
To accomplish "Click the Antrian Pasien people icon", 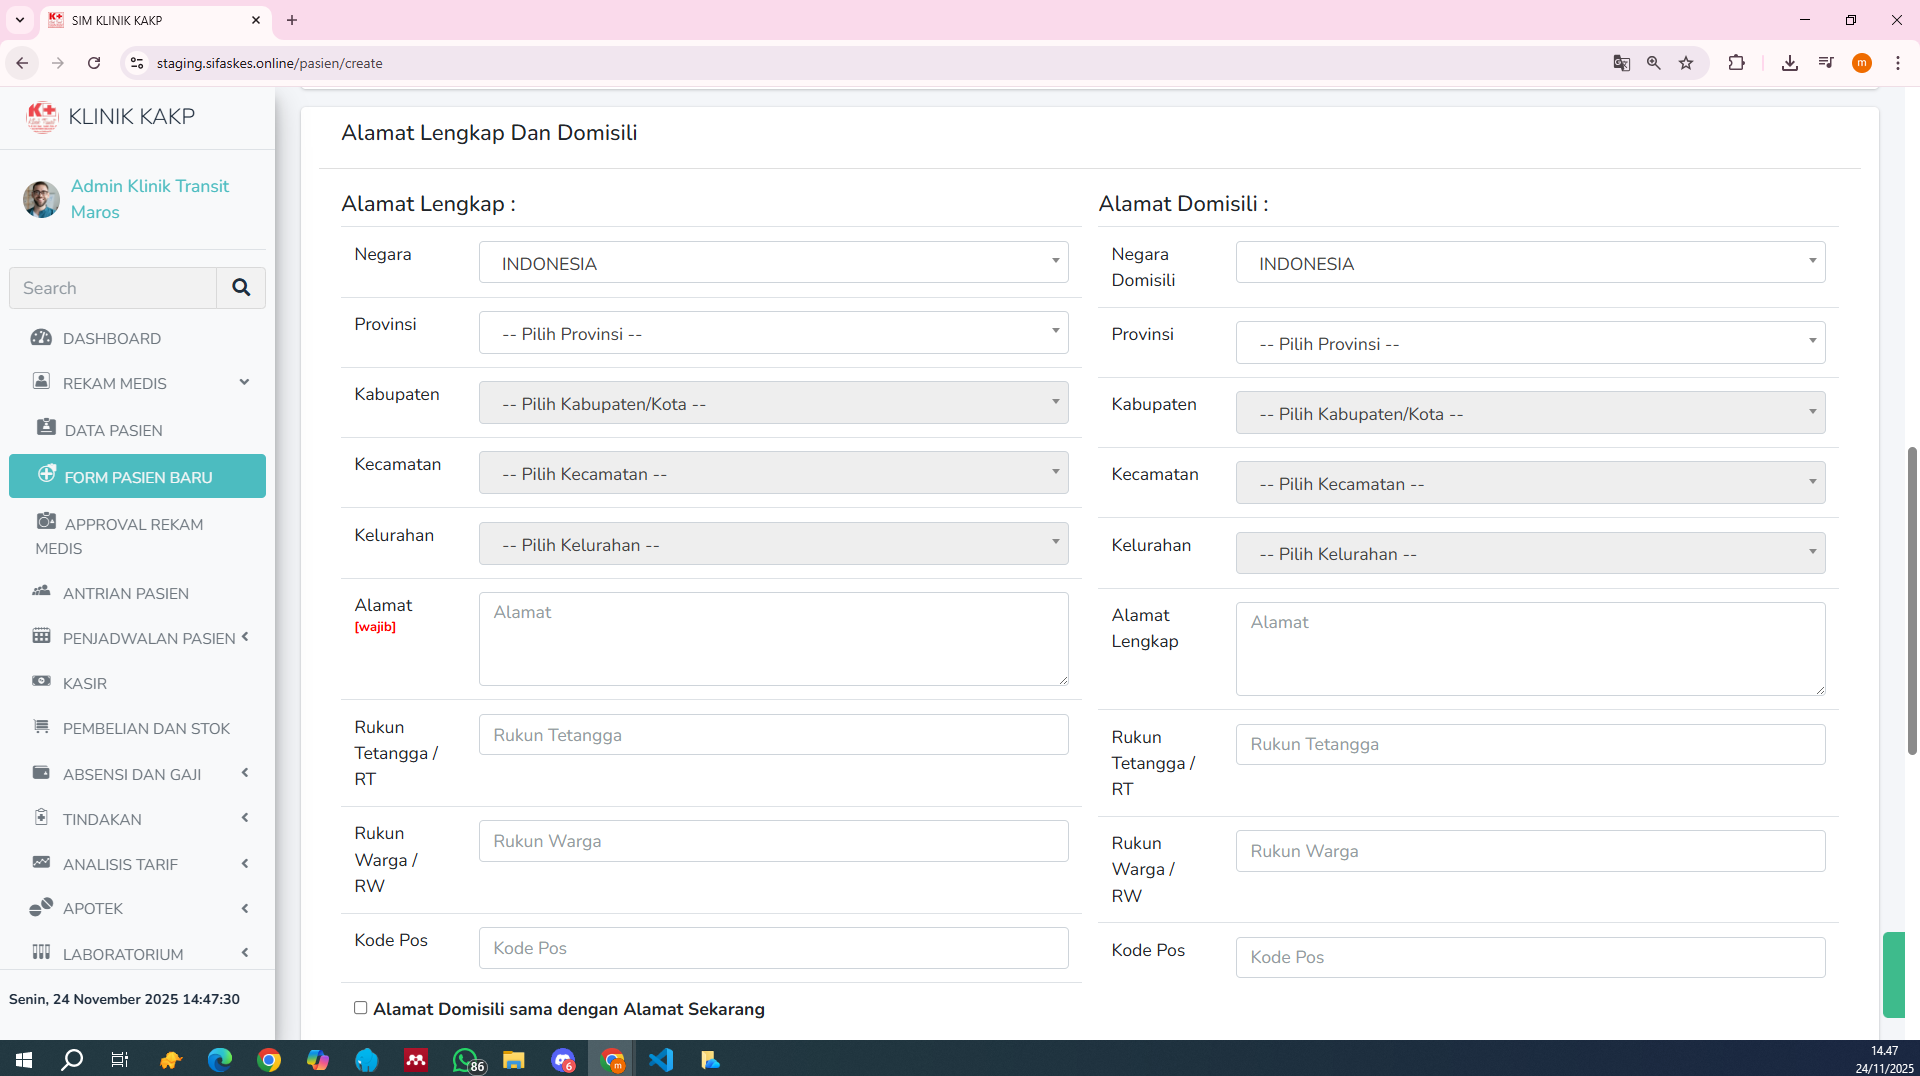I will (41, 592).
